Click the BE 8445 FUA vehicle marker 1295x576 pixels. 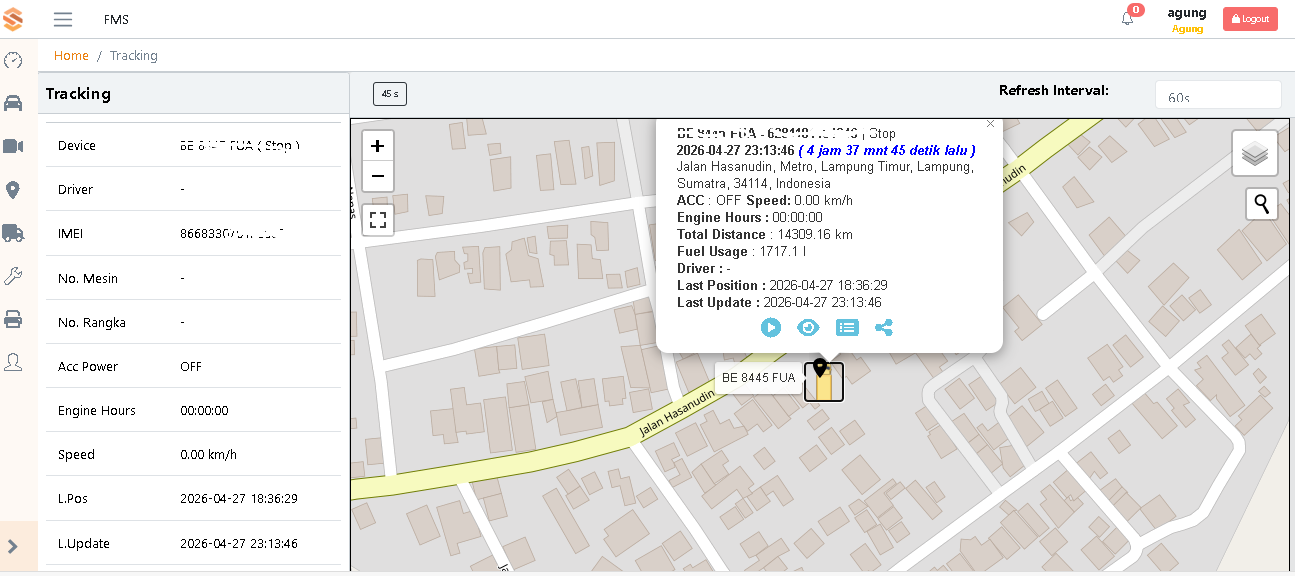coord(824,381)
